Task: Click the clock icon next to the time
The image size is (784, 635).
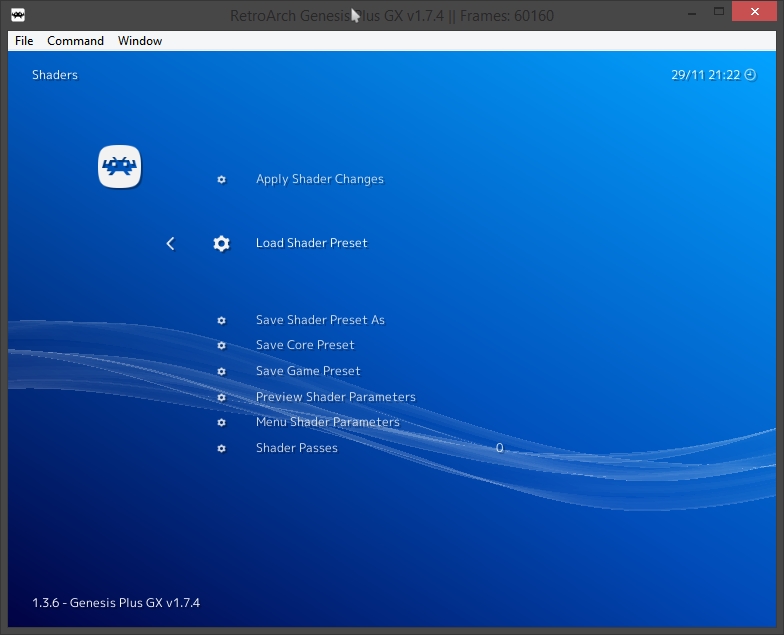Action: click(750, 75)
